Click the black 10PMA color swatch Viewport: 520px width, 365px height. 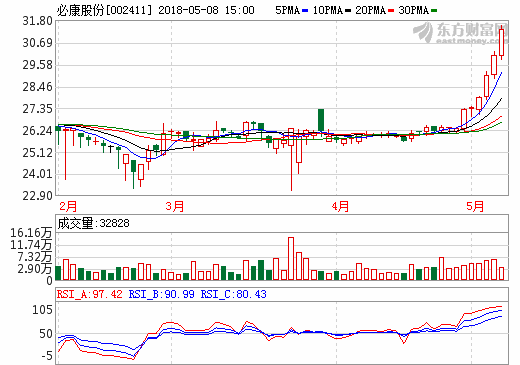click(348, 11)
